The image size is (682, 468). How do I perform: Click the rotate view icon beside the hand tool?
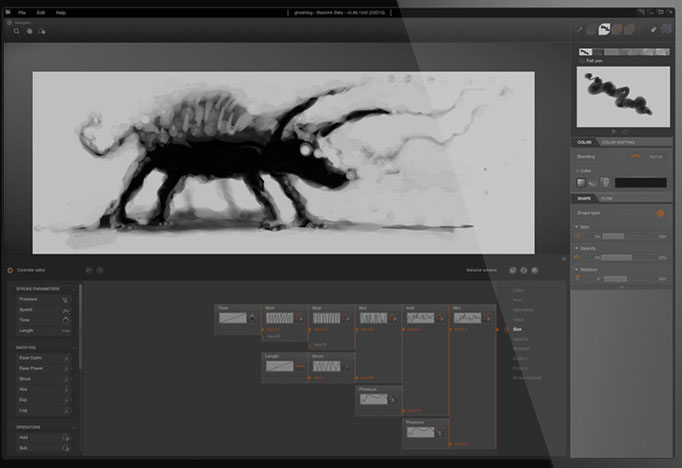[x=42, y=31]
